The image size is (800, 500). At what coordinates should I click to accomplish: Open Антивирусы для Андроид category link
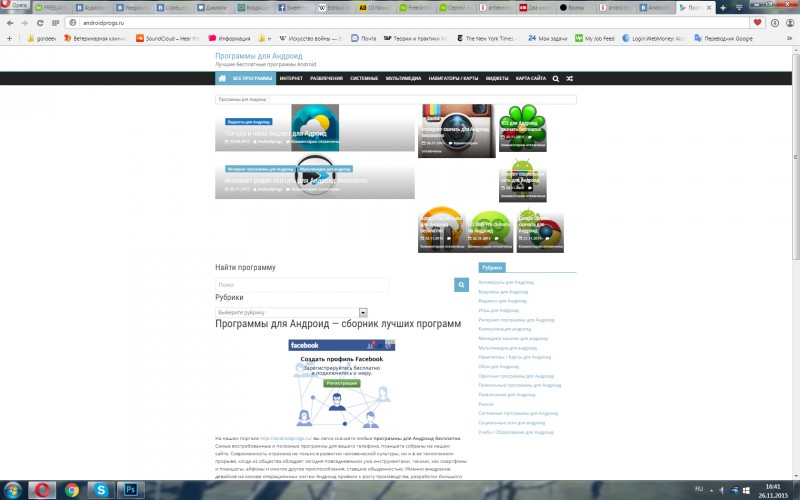[506, 282]
